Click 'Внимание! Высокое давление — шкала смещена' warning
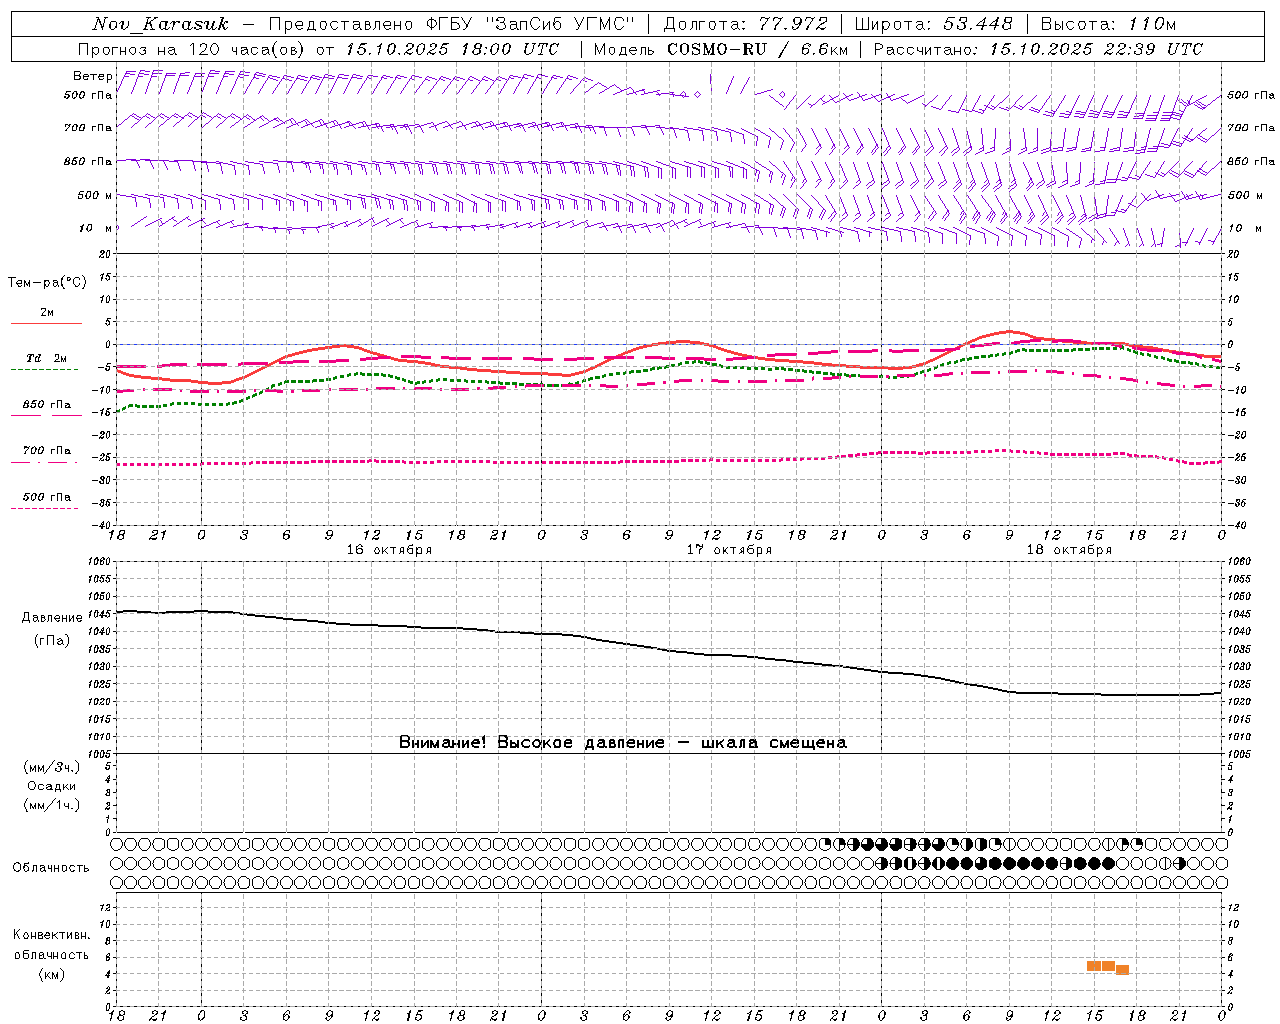The image size is (1280, 1024). (x=623, y=742)
